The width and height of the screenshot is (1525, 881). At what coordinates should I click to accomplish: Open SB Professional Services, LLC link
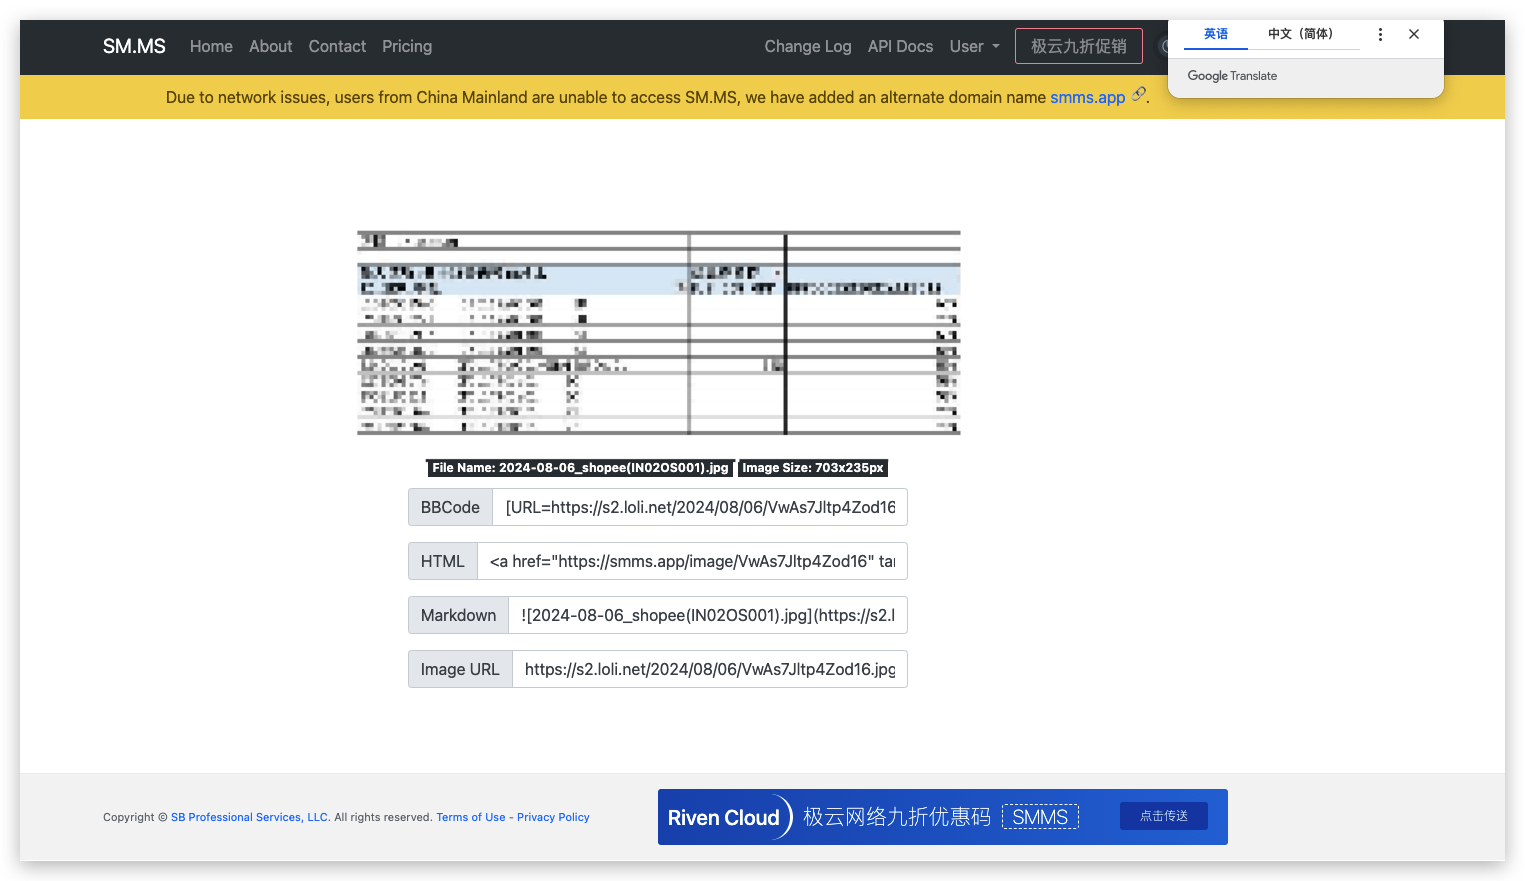249,817
